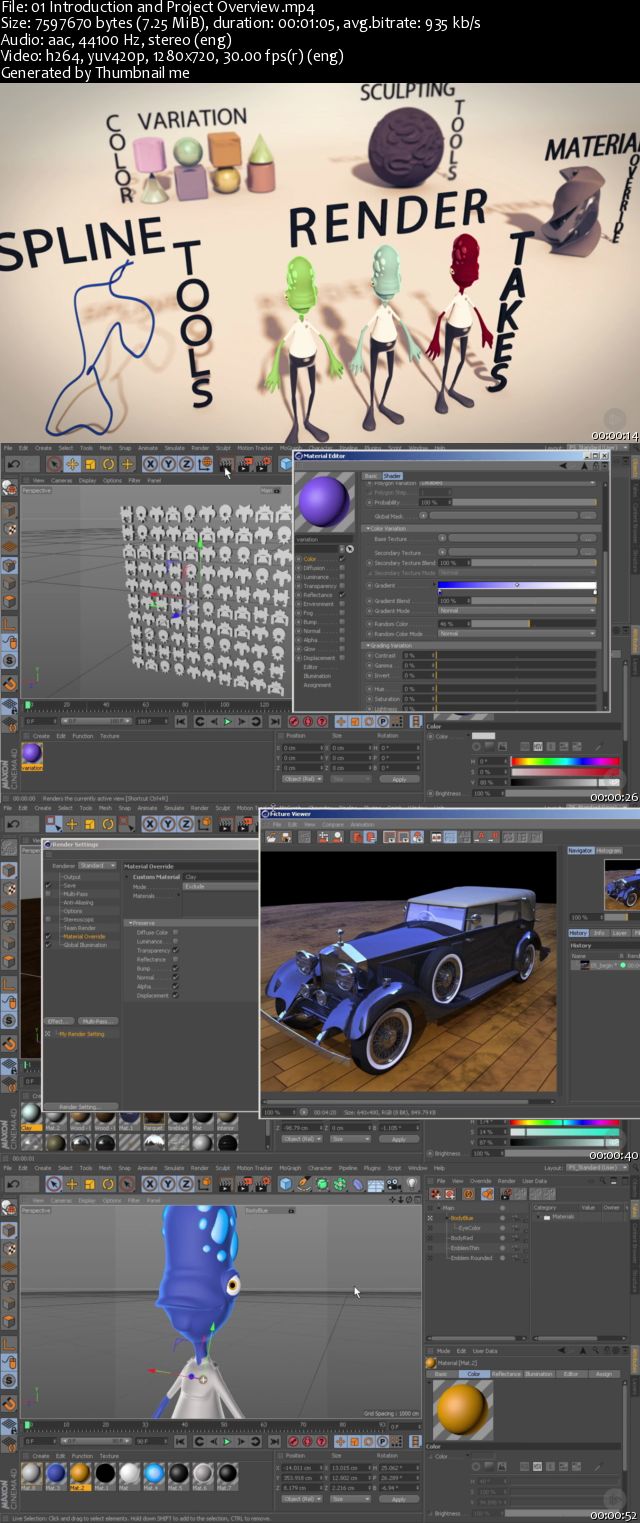This screenshot has height=1523, width=640.
Task: Play animation in blue alien frame timeline
Action: click(x=227, y=1440)
